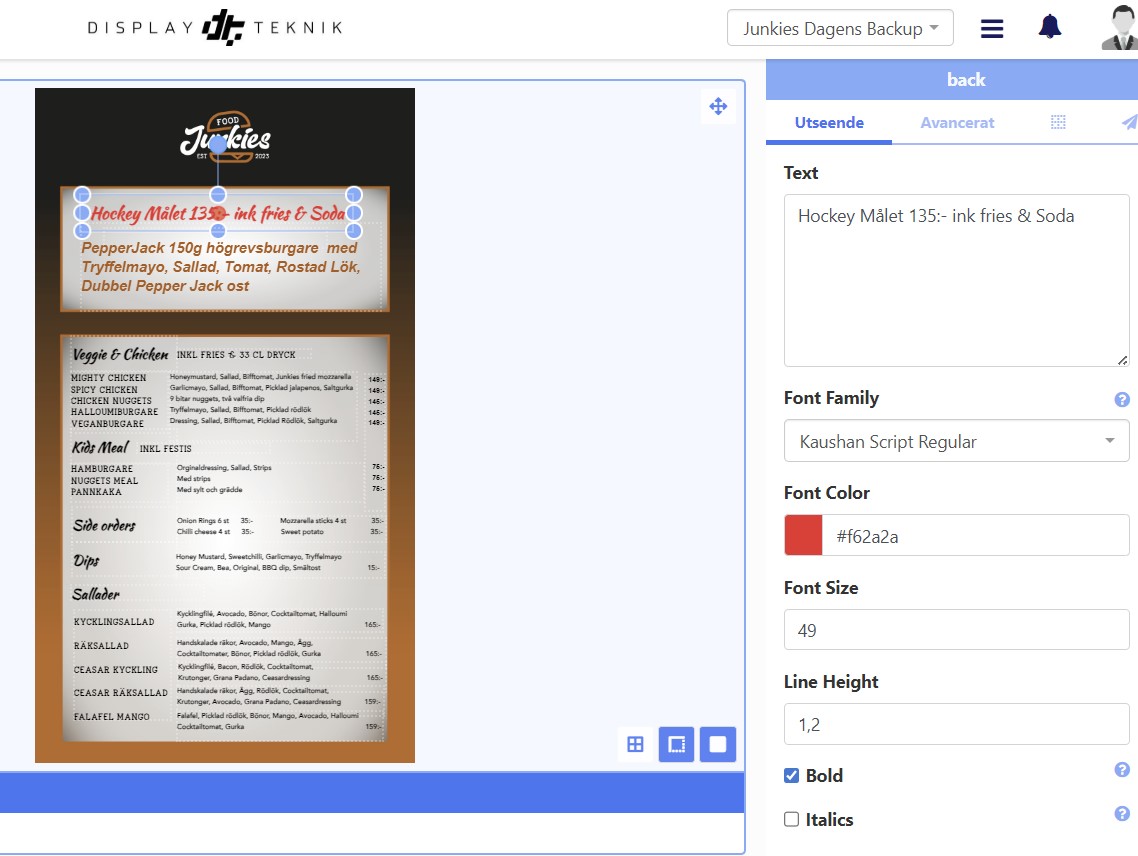The width and height of the screenshot is (1138, 856).
Task: Click the blue bar below the canvas
Action: tap(372, 792)
